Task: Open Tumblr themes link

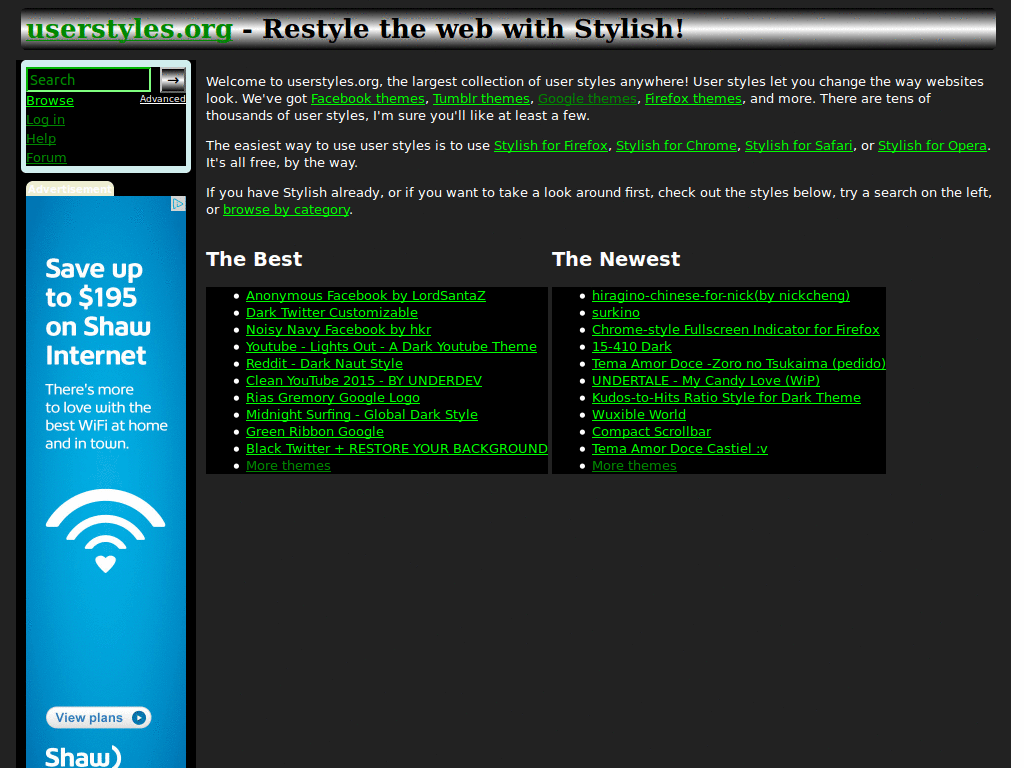Action: (x=481, y=99)
